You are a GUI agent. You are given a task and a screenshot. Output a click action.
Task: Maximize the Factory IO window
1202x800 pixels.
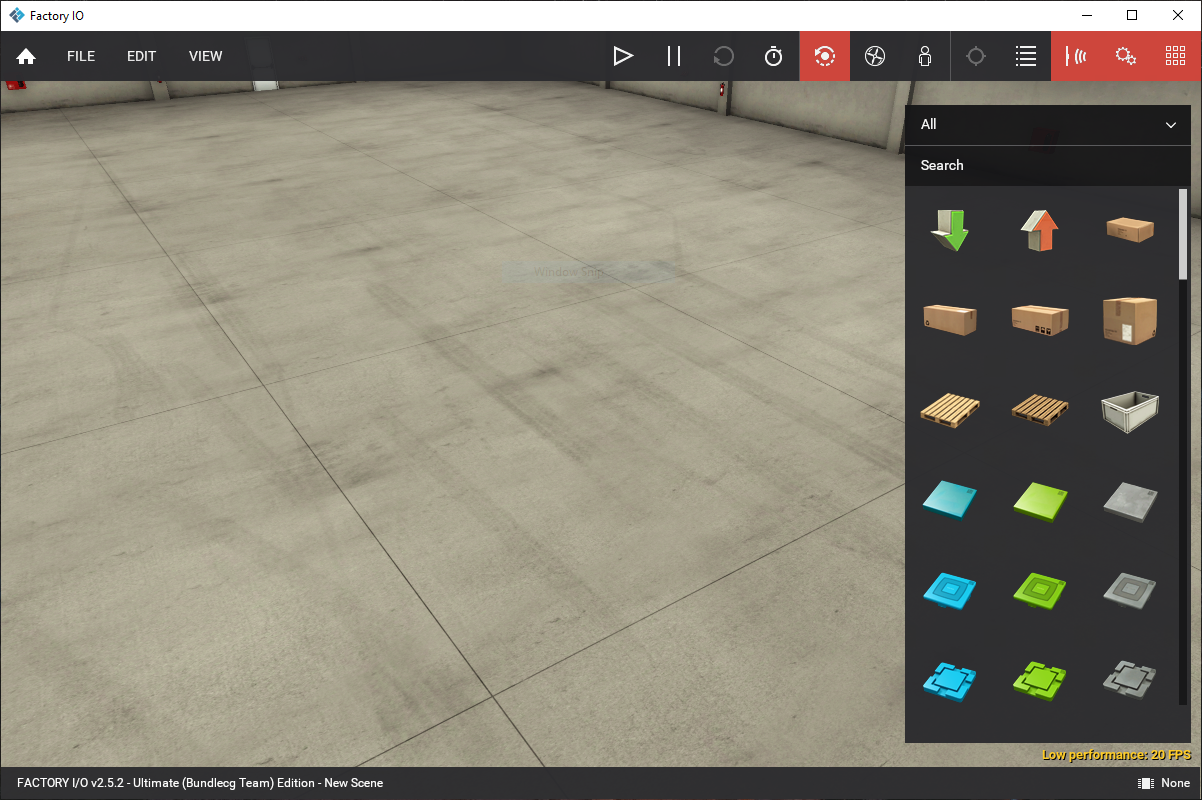pyautogui.click(x=1132, y=15)
